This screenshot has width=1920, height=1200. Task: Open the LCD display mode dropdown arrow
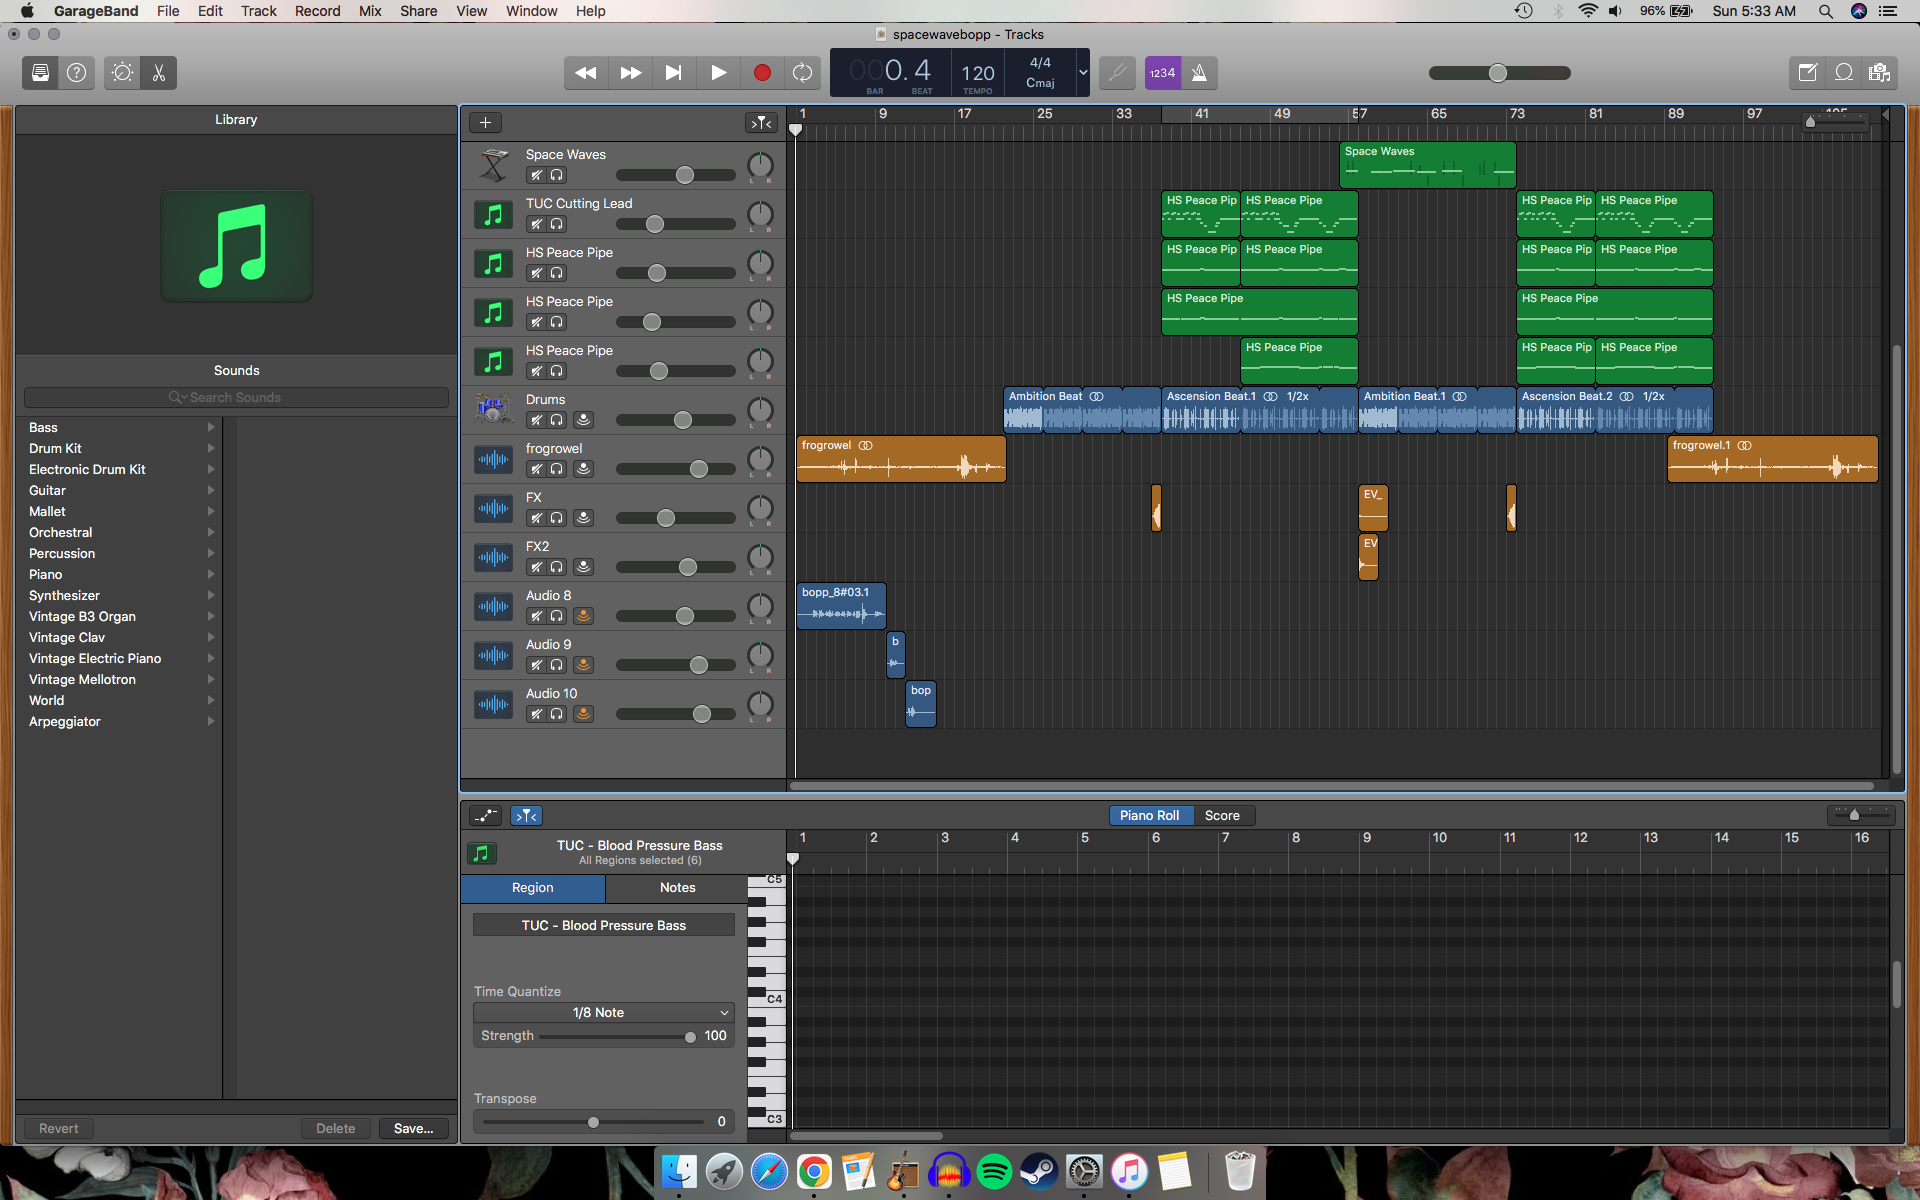1083,73
